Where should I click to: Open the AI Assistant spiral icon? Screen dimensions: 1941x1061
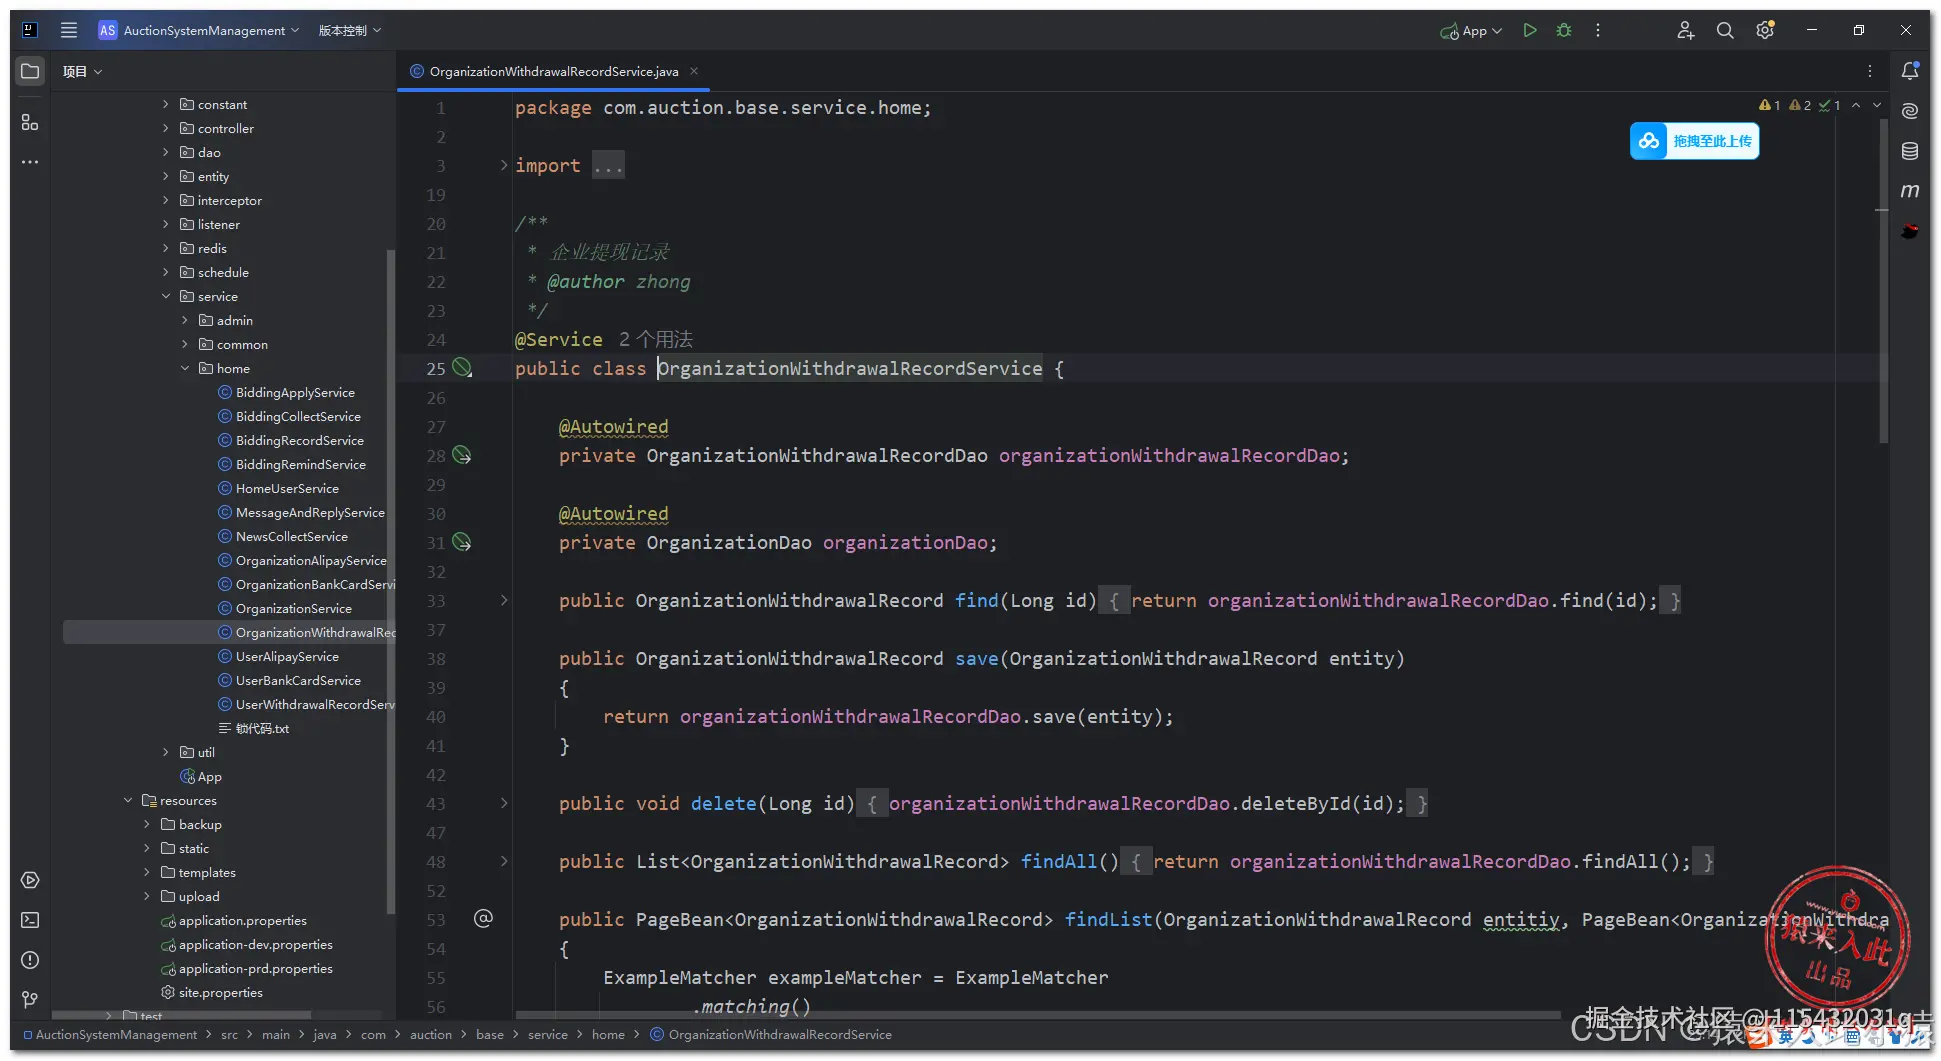click(1910, 111)
